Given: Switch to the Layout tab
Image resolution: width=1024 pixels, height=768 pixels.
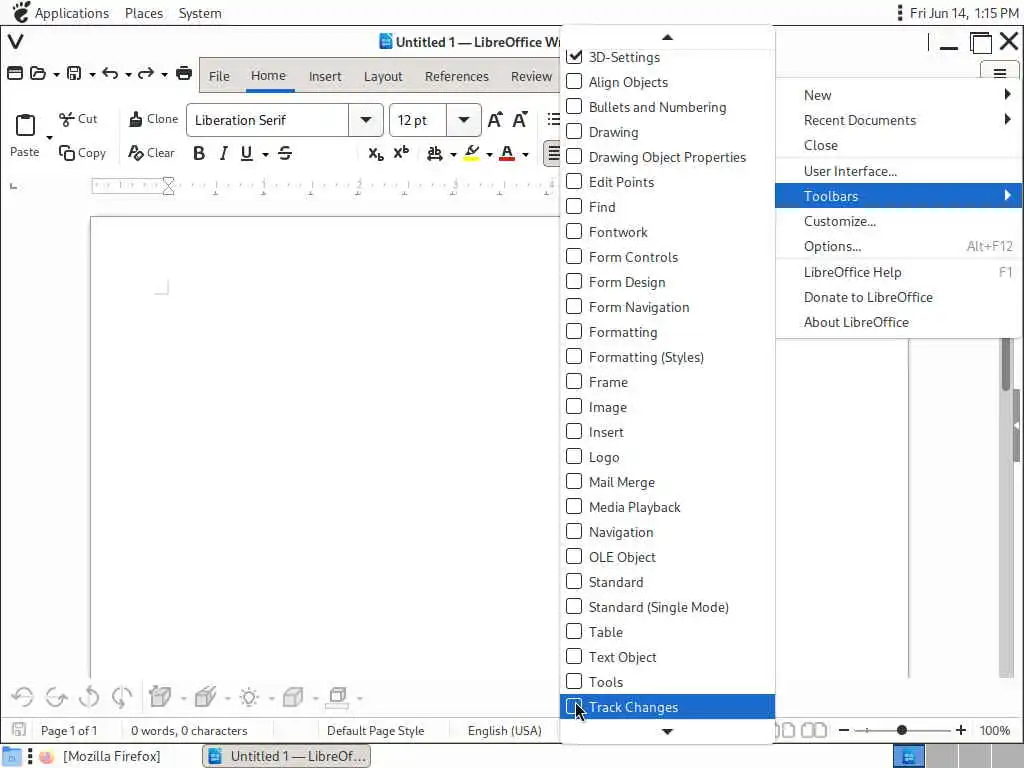Looking at the screenshot, I should (383, 76).
